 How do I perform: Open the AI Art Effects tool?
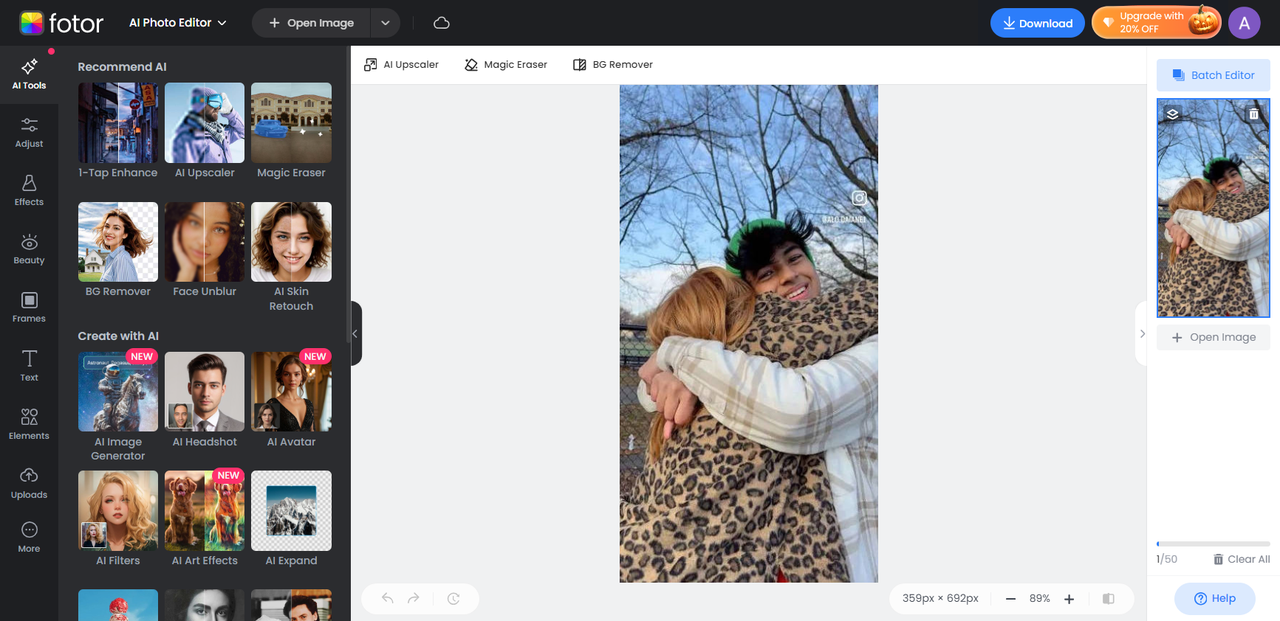204,518
